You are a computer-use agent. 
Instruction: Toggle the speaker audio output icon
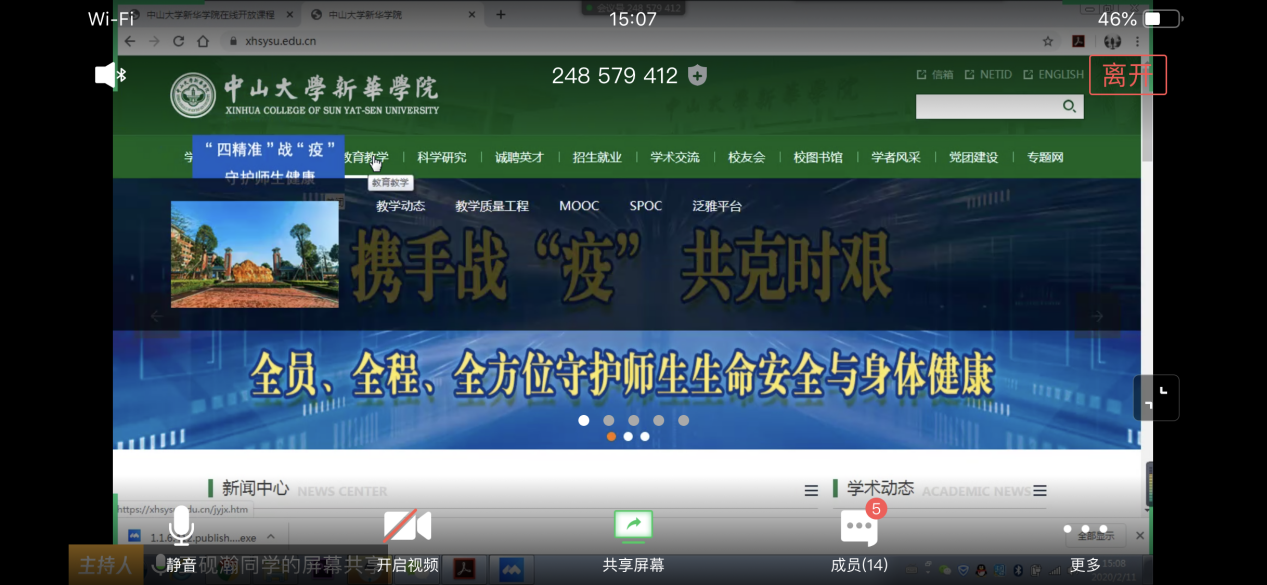click(x=108, y=75)
